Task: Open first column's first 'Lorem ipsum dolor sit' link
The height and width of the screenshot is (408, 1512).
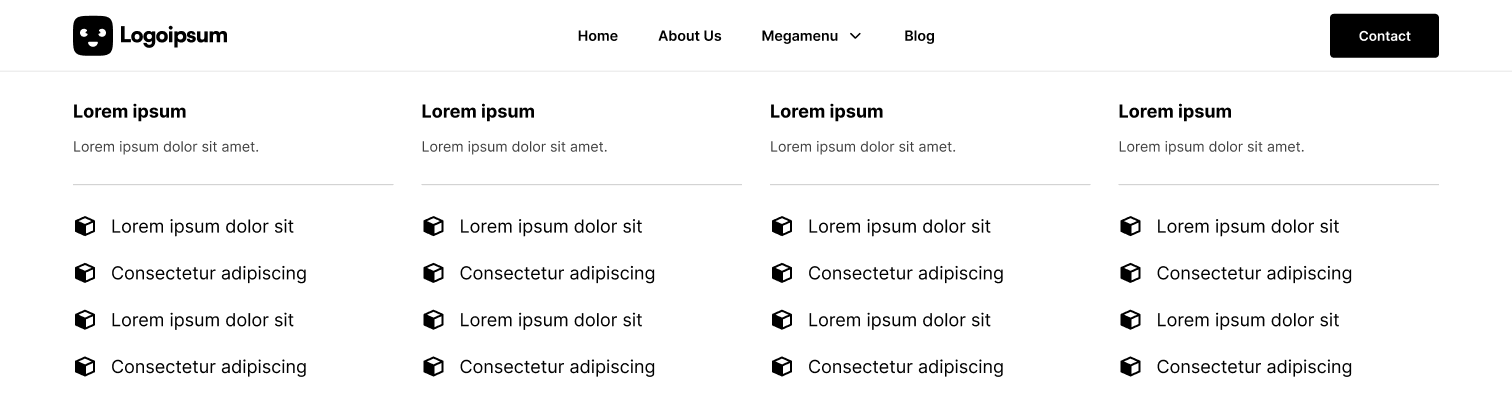Action: click(x=202, y=226)
